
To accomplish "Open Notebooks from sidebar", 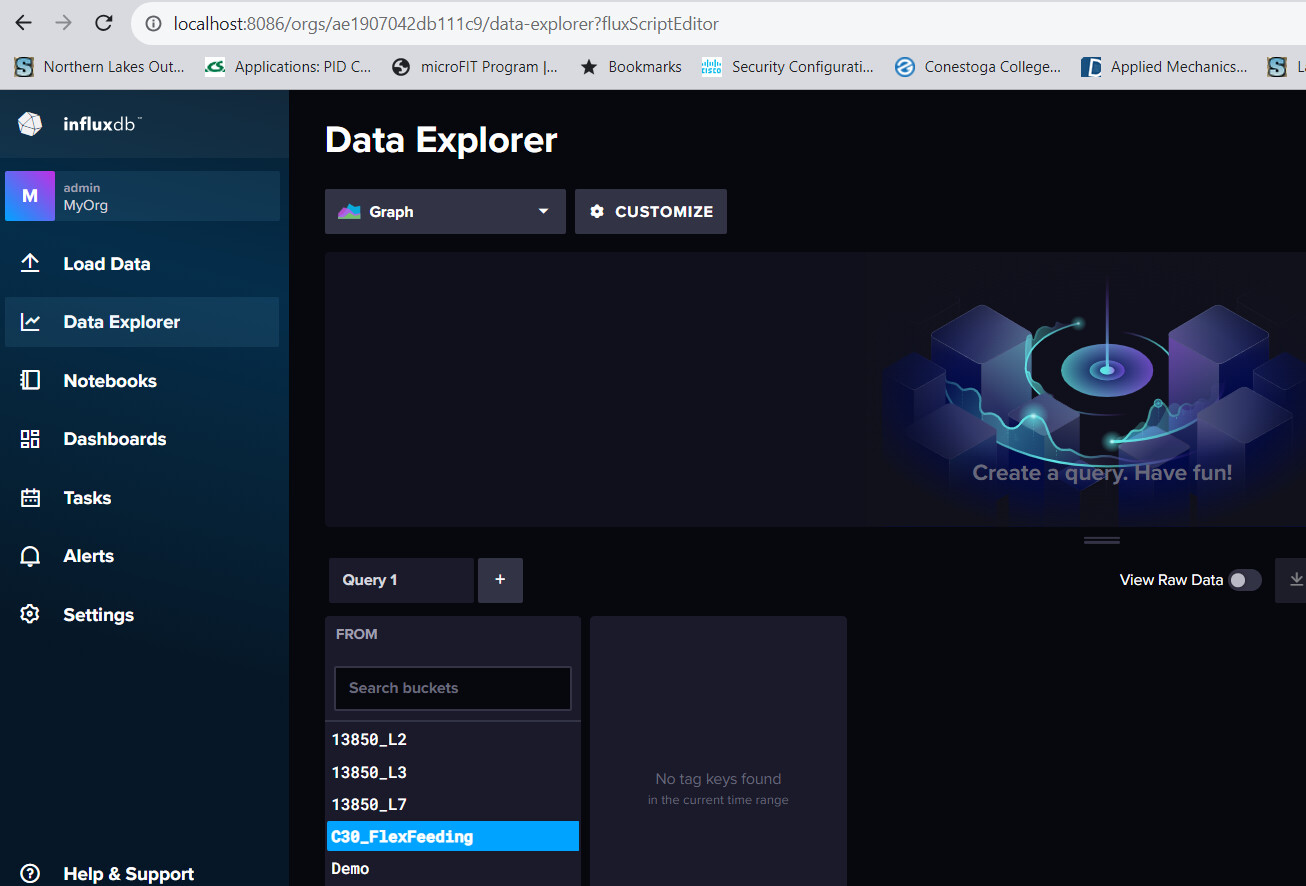I will tap(142, 381).
